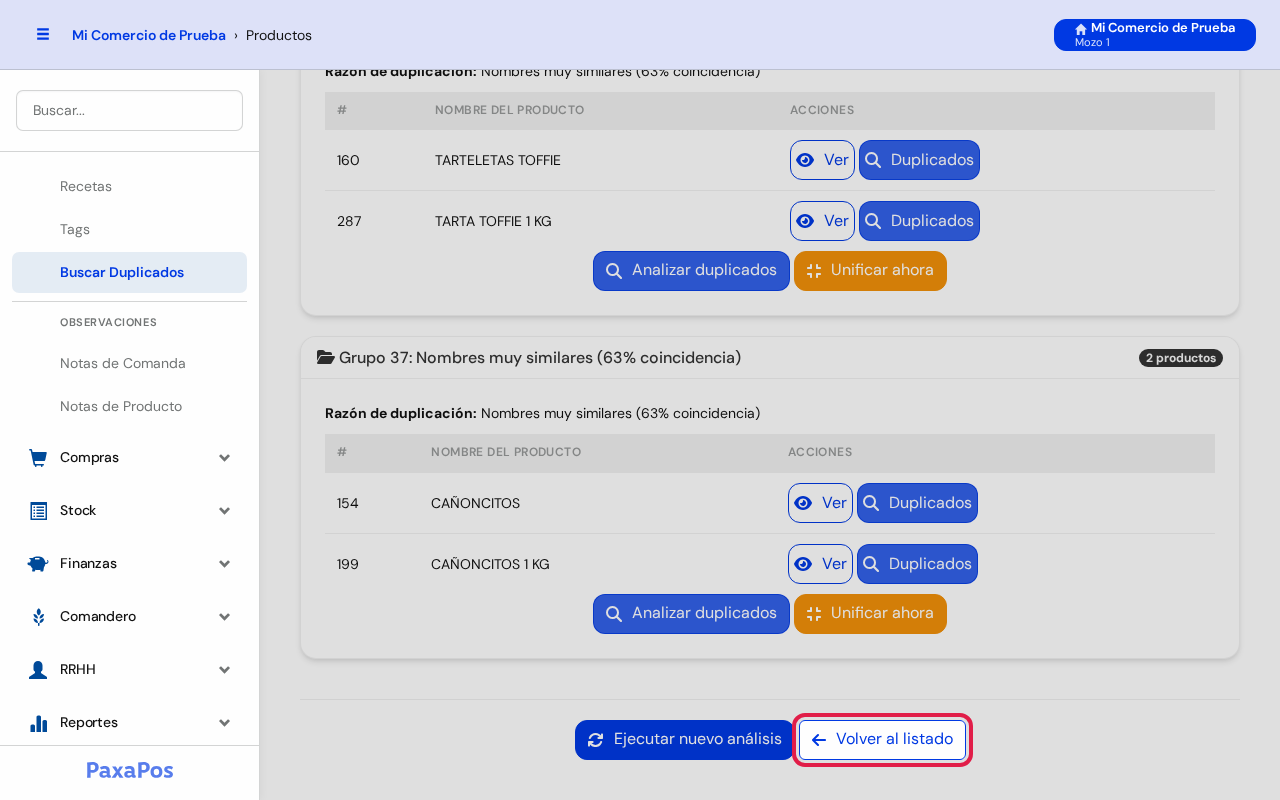Select Buscar Duplicados in the sidebar
The image size is (1280, 800).
click(129, 273)
